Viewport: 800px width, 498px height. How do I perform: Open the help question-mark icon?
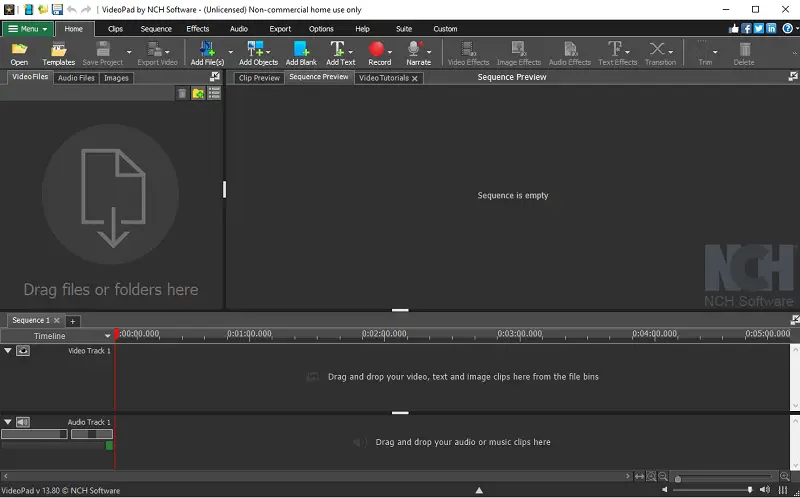click(x=787, y=29)
